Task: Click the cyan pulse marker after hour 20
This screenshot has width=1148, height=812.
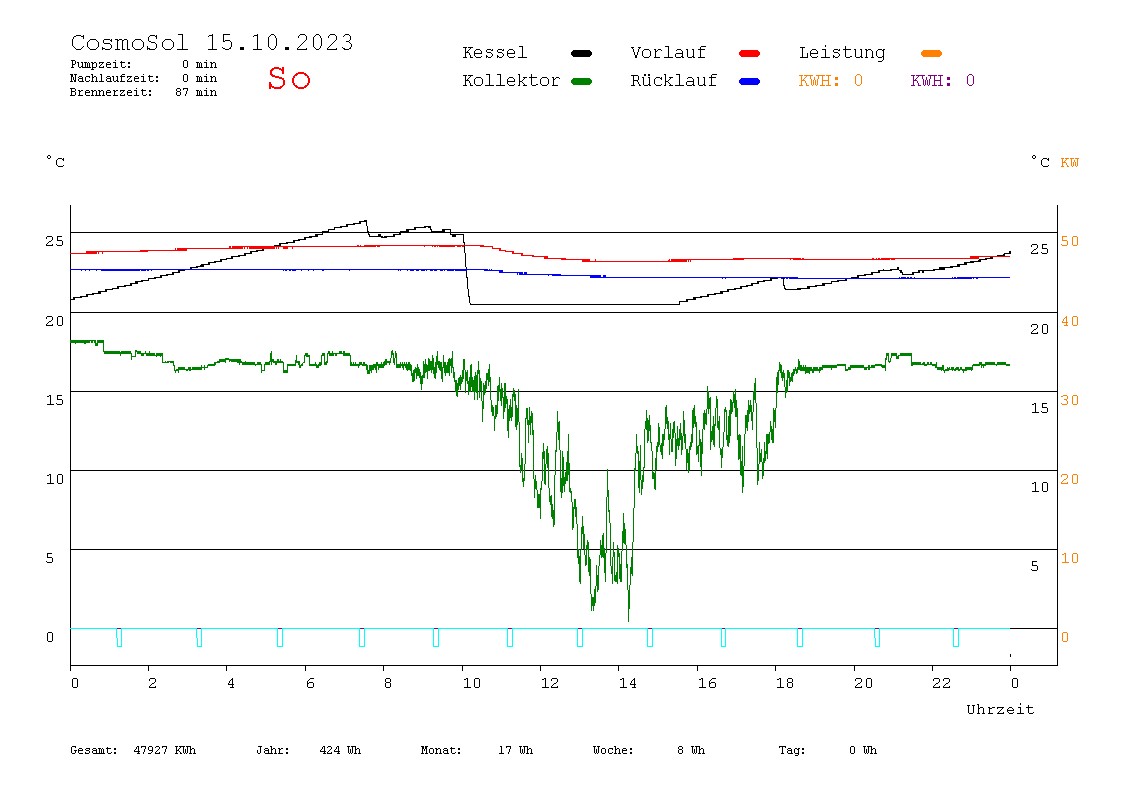Action: [x=877, y=637]
